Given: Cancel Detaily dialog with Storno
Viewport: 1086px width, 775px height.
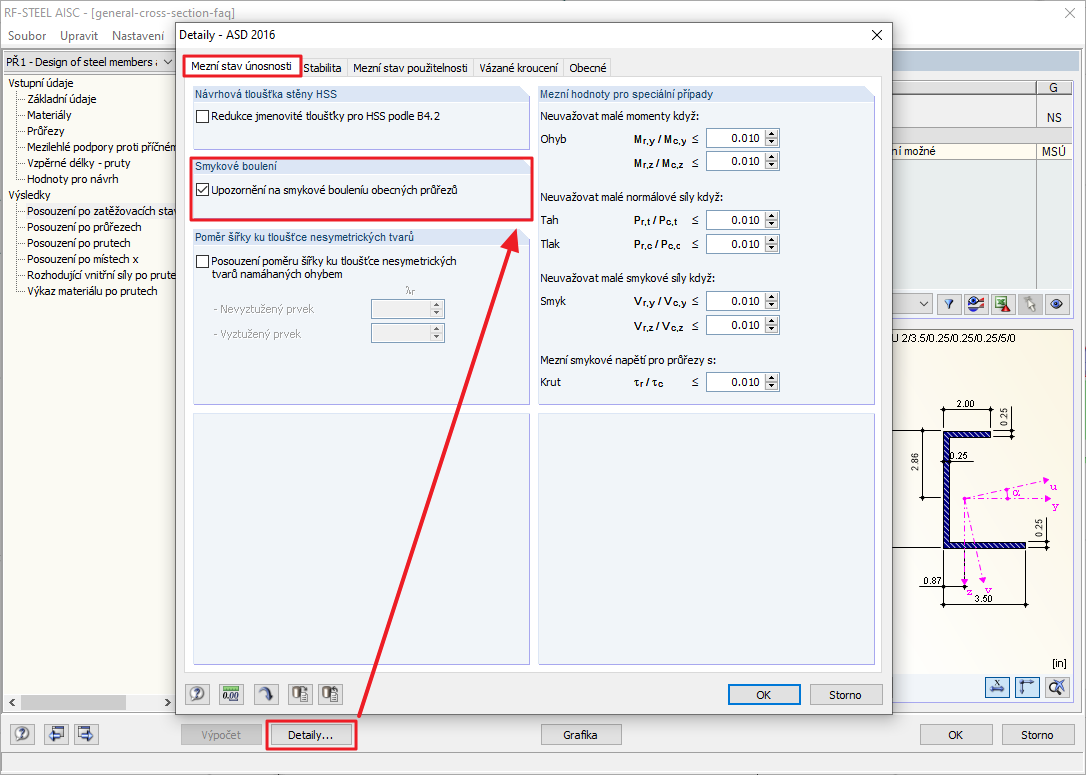Looking at the screenshot, I should pos(846,695).
